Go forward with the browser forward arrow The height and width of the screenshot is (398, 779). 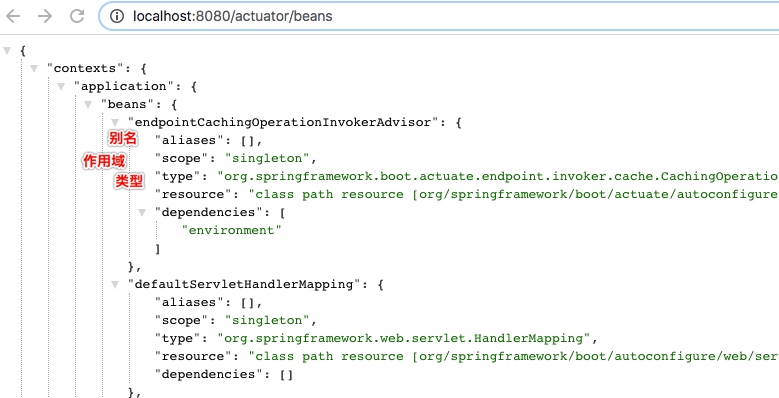(x=45, y=16)
